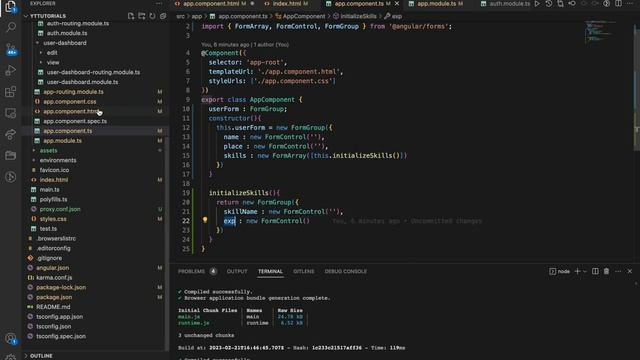This screenshot has height=360, width=640.
Task: Open terminal panel more actions ellipsis
Action: click(618, 271)
